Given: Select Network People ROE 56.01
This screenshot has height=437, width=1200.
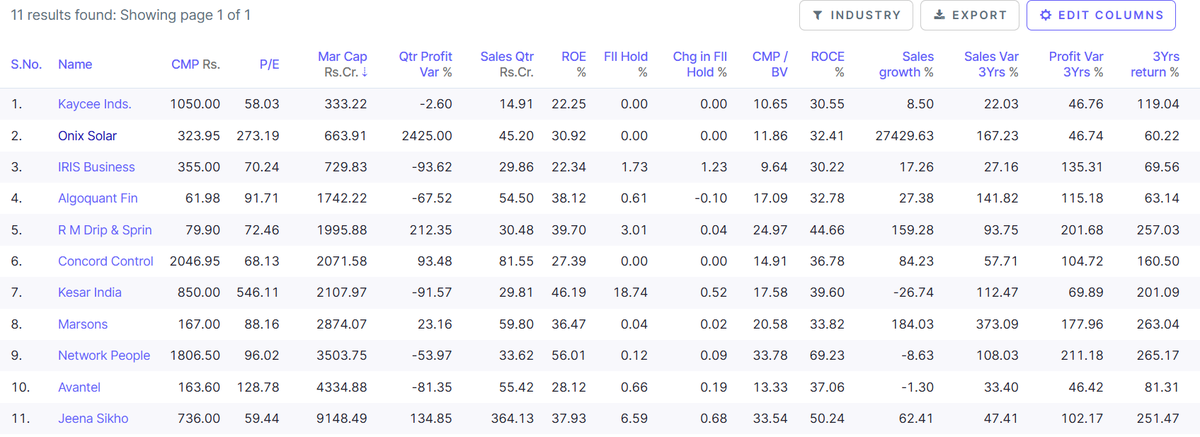Looking at the screenshot, I should [x=570, y=355].
